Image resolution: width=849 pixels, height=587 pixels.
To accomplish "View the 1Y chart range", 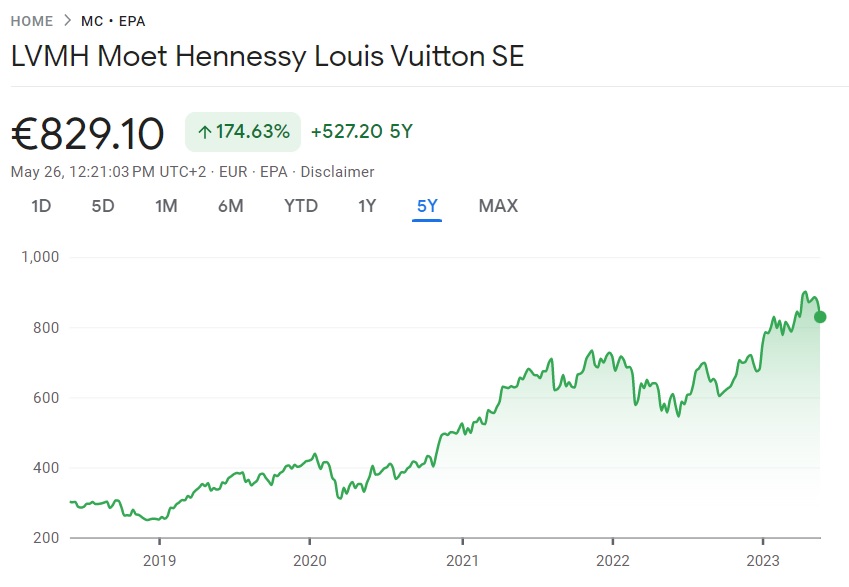I will [367, 206].
